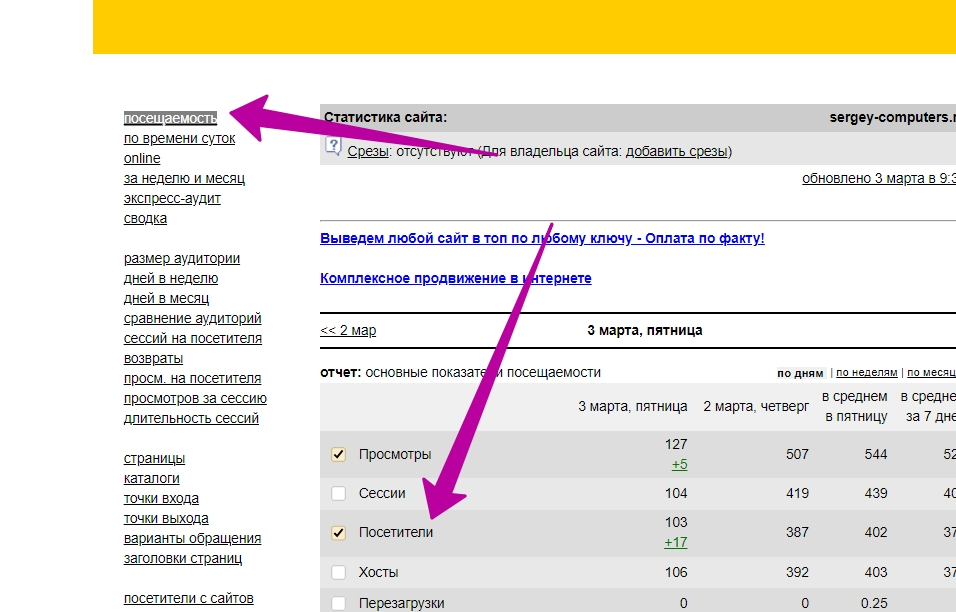956x612 pixels.
Task: Open сессий на посетителя report
Action: 193,338
